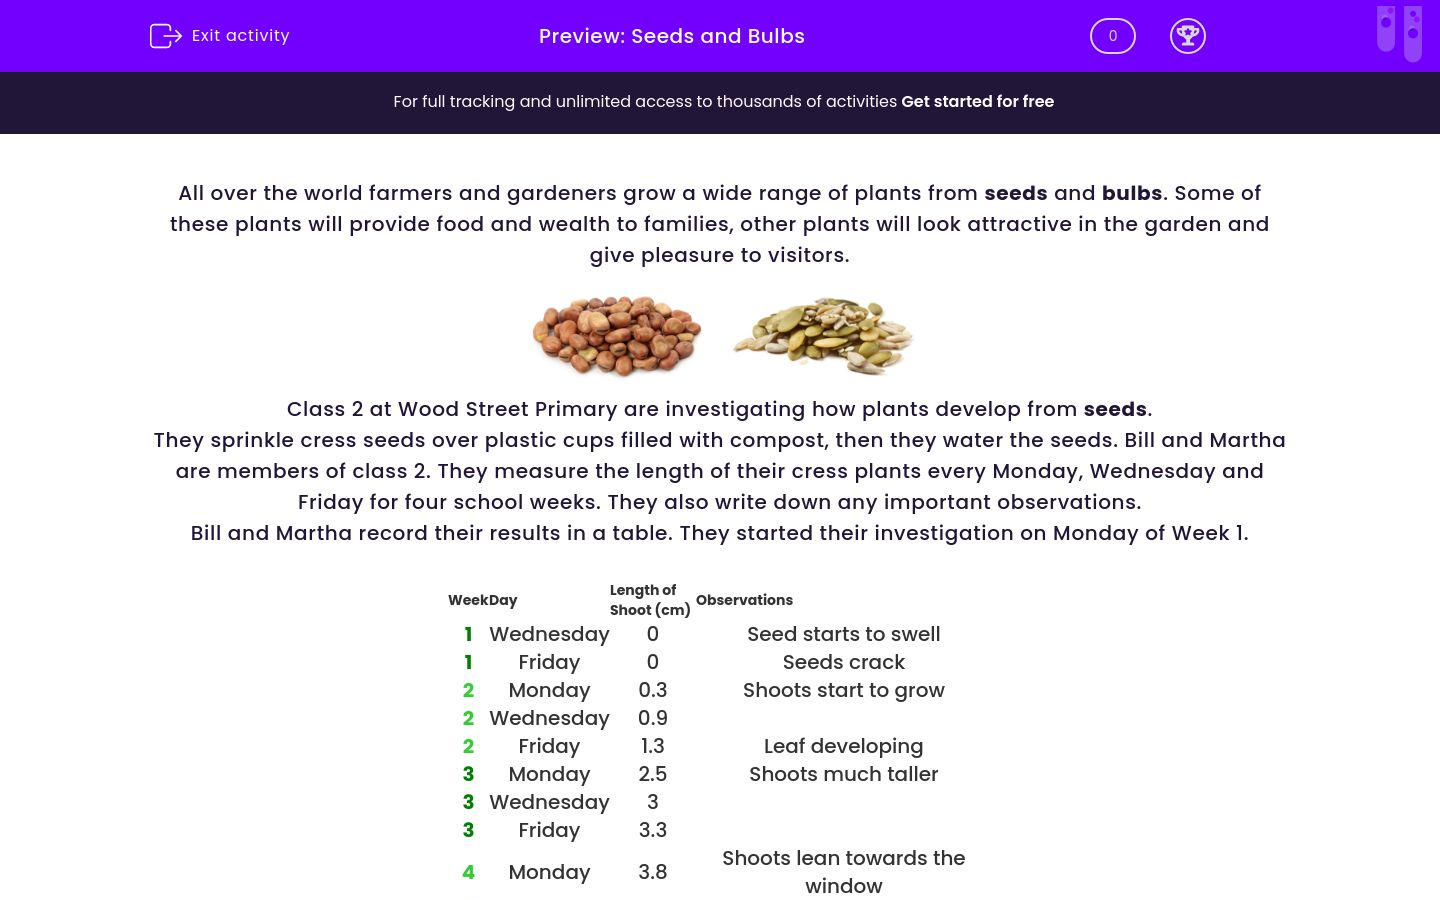
Task: Select the Week 4 Monday observation row
Action: (700, 872)
